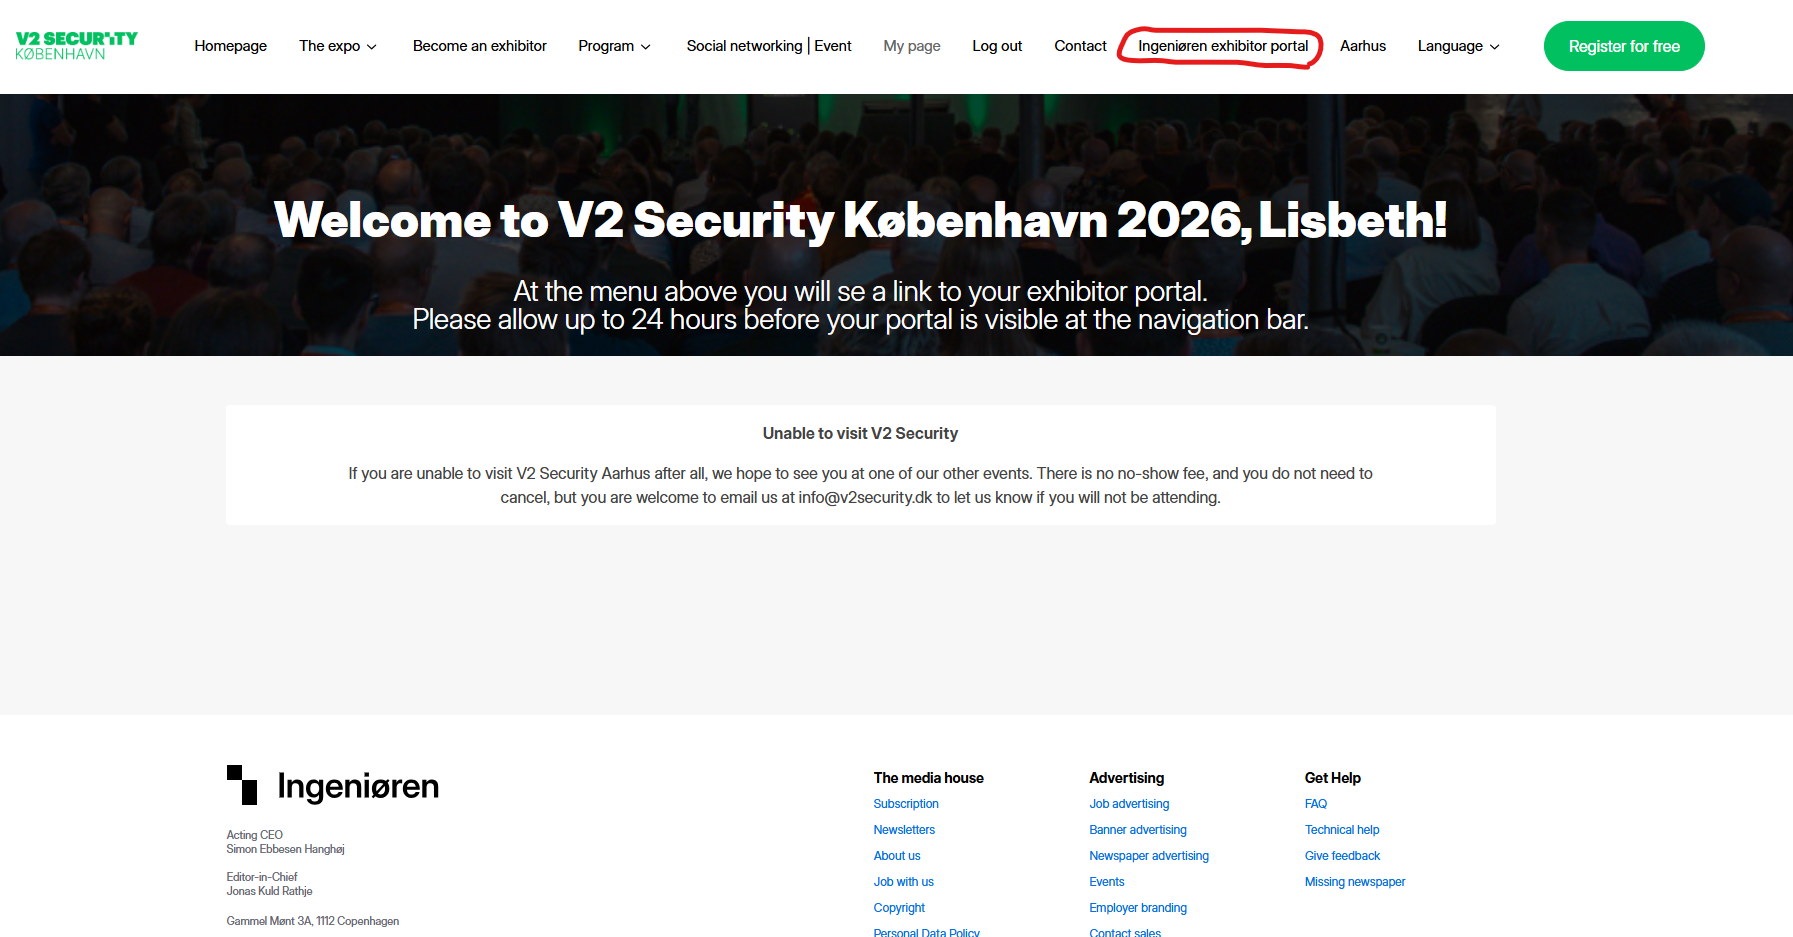Open Social networking | Event page
Screen dimensions: 1793x937
(768, 46)
